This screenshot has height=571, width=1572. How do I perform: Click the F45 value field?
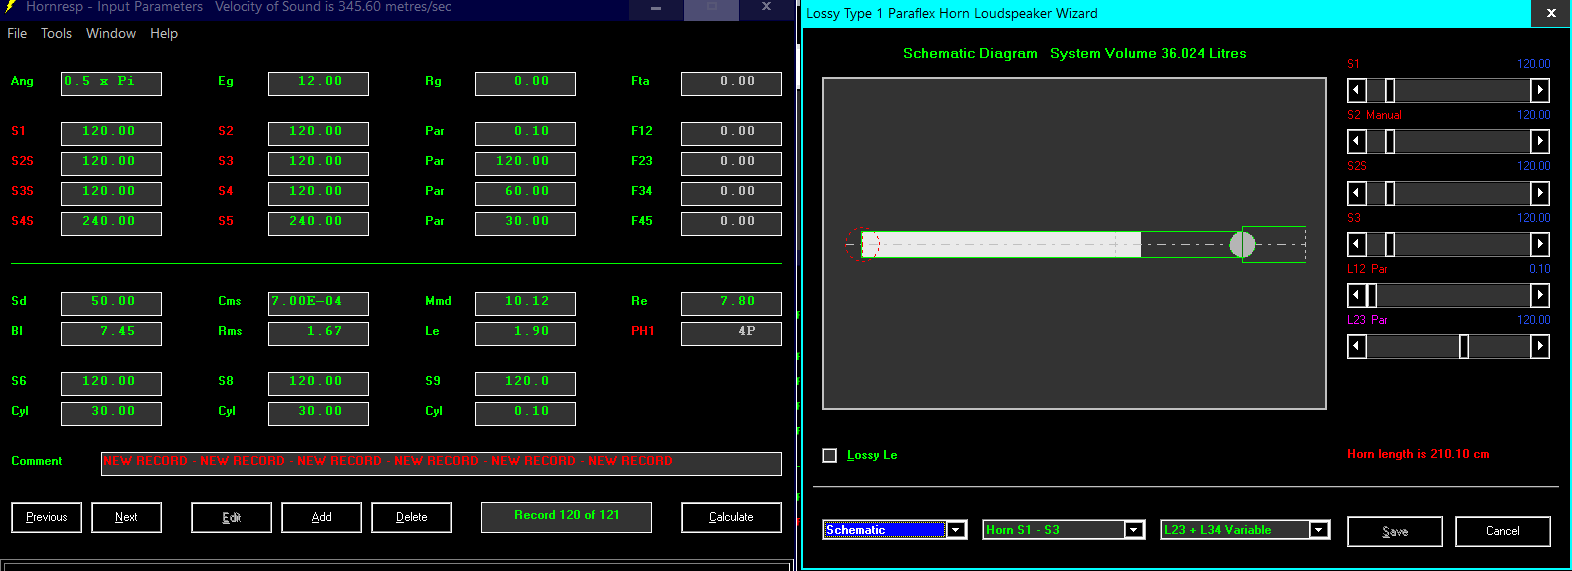click(x=731, y=223)
